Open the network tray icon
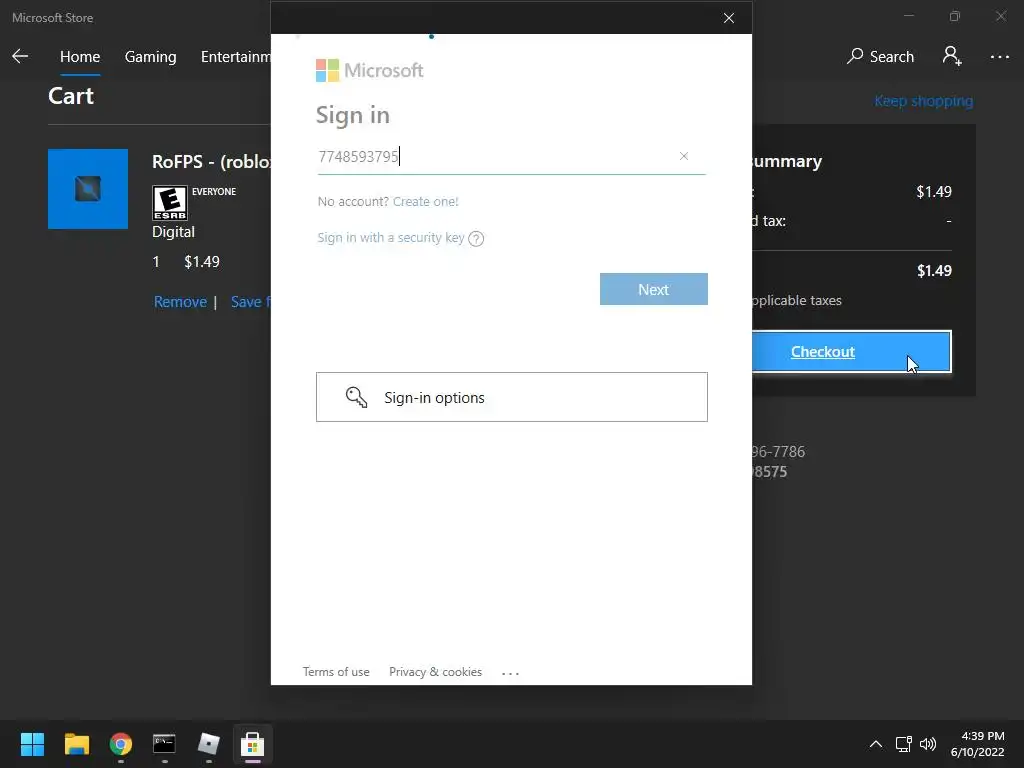1024x768 pixels. [904, 744]
